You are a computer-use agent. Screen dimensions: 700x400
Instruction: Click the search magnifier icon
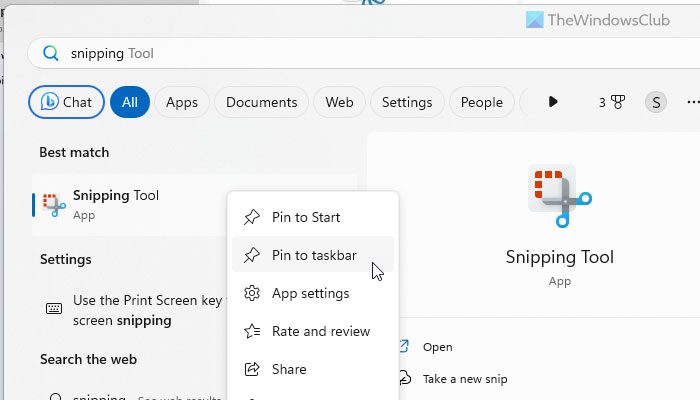point(50,53)
